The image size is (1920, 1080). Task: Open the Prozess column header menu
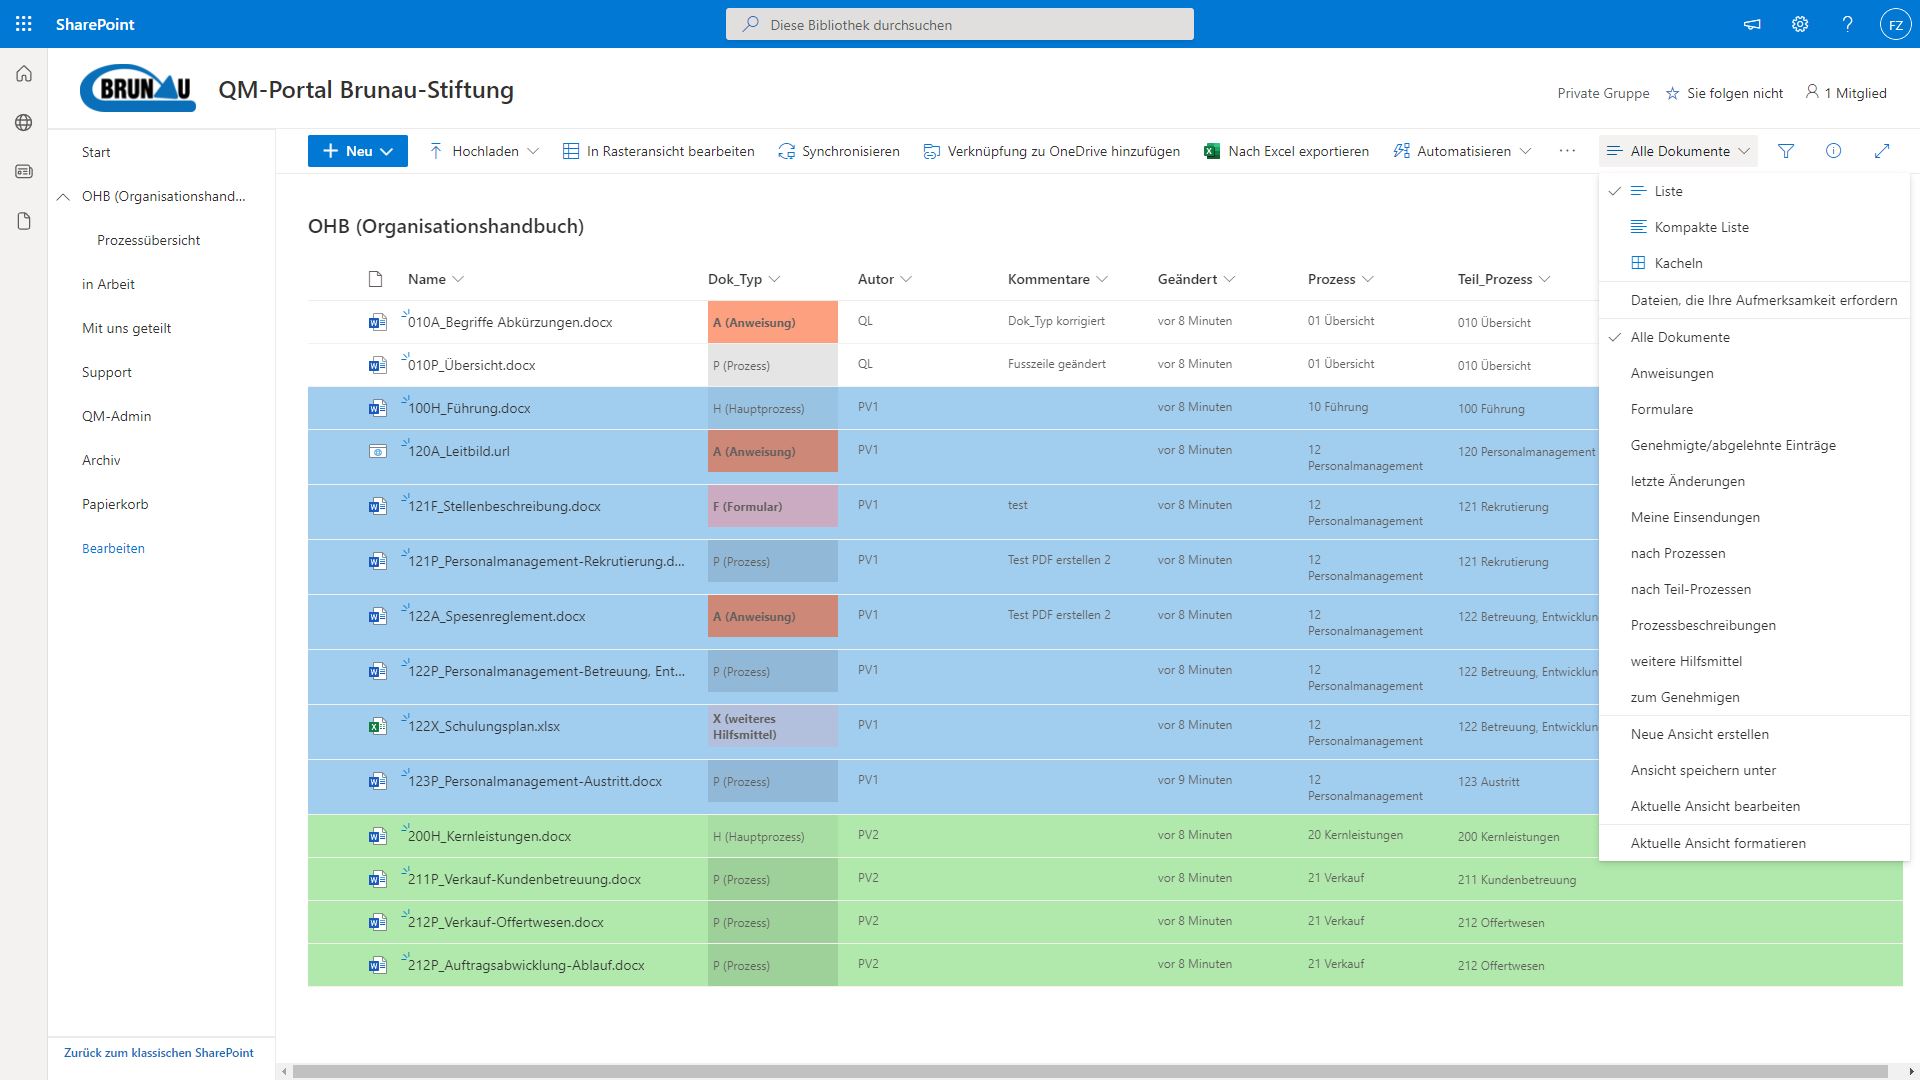point(1341,279)
